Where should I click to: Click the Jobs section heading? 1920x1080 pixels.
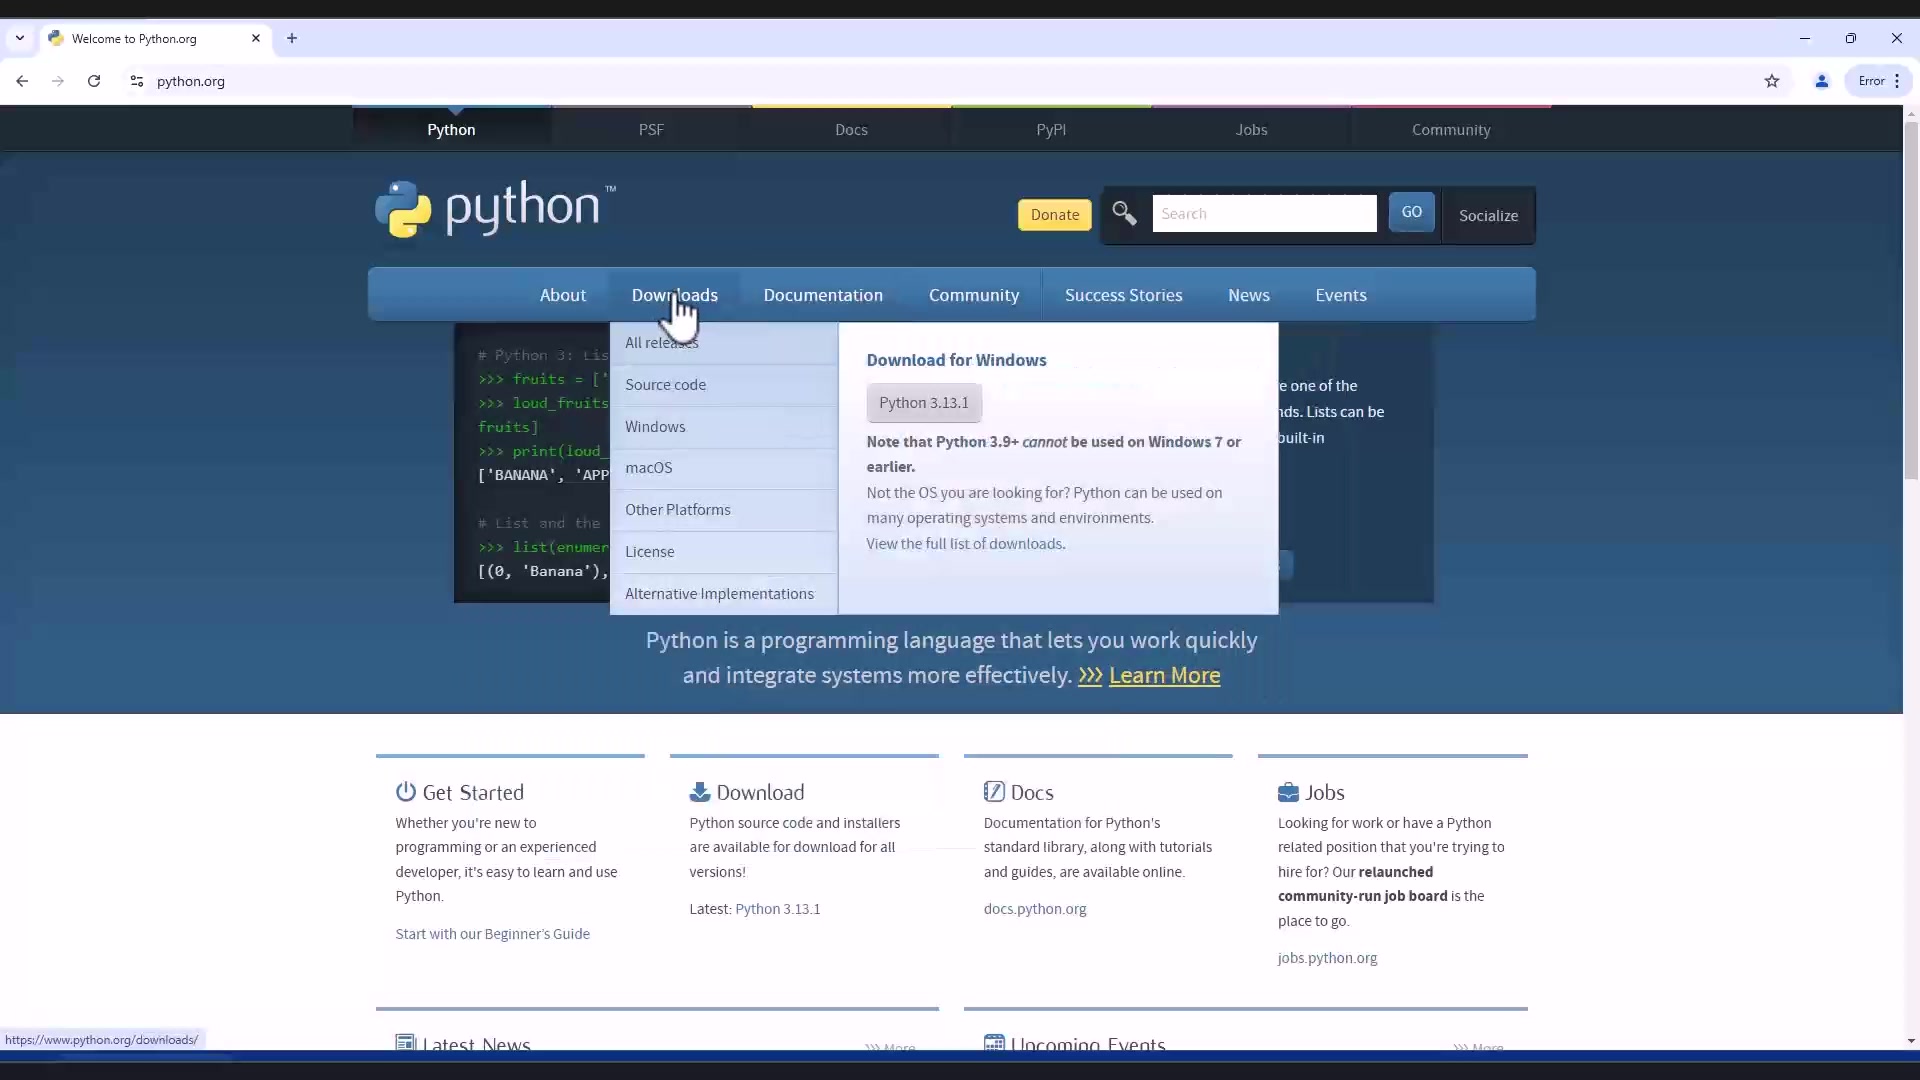pyautogui.click(x=1324, y=792)
